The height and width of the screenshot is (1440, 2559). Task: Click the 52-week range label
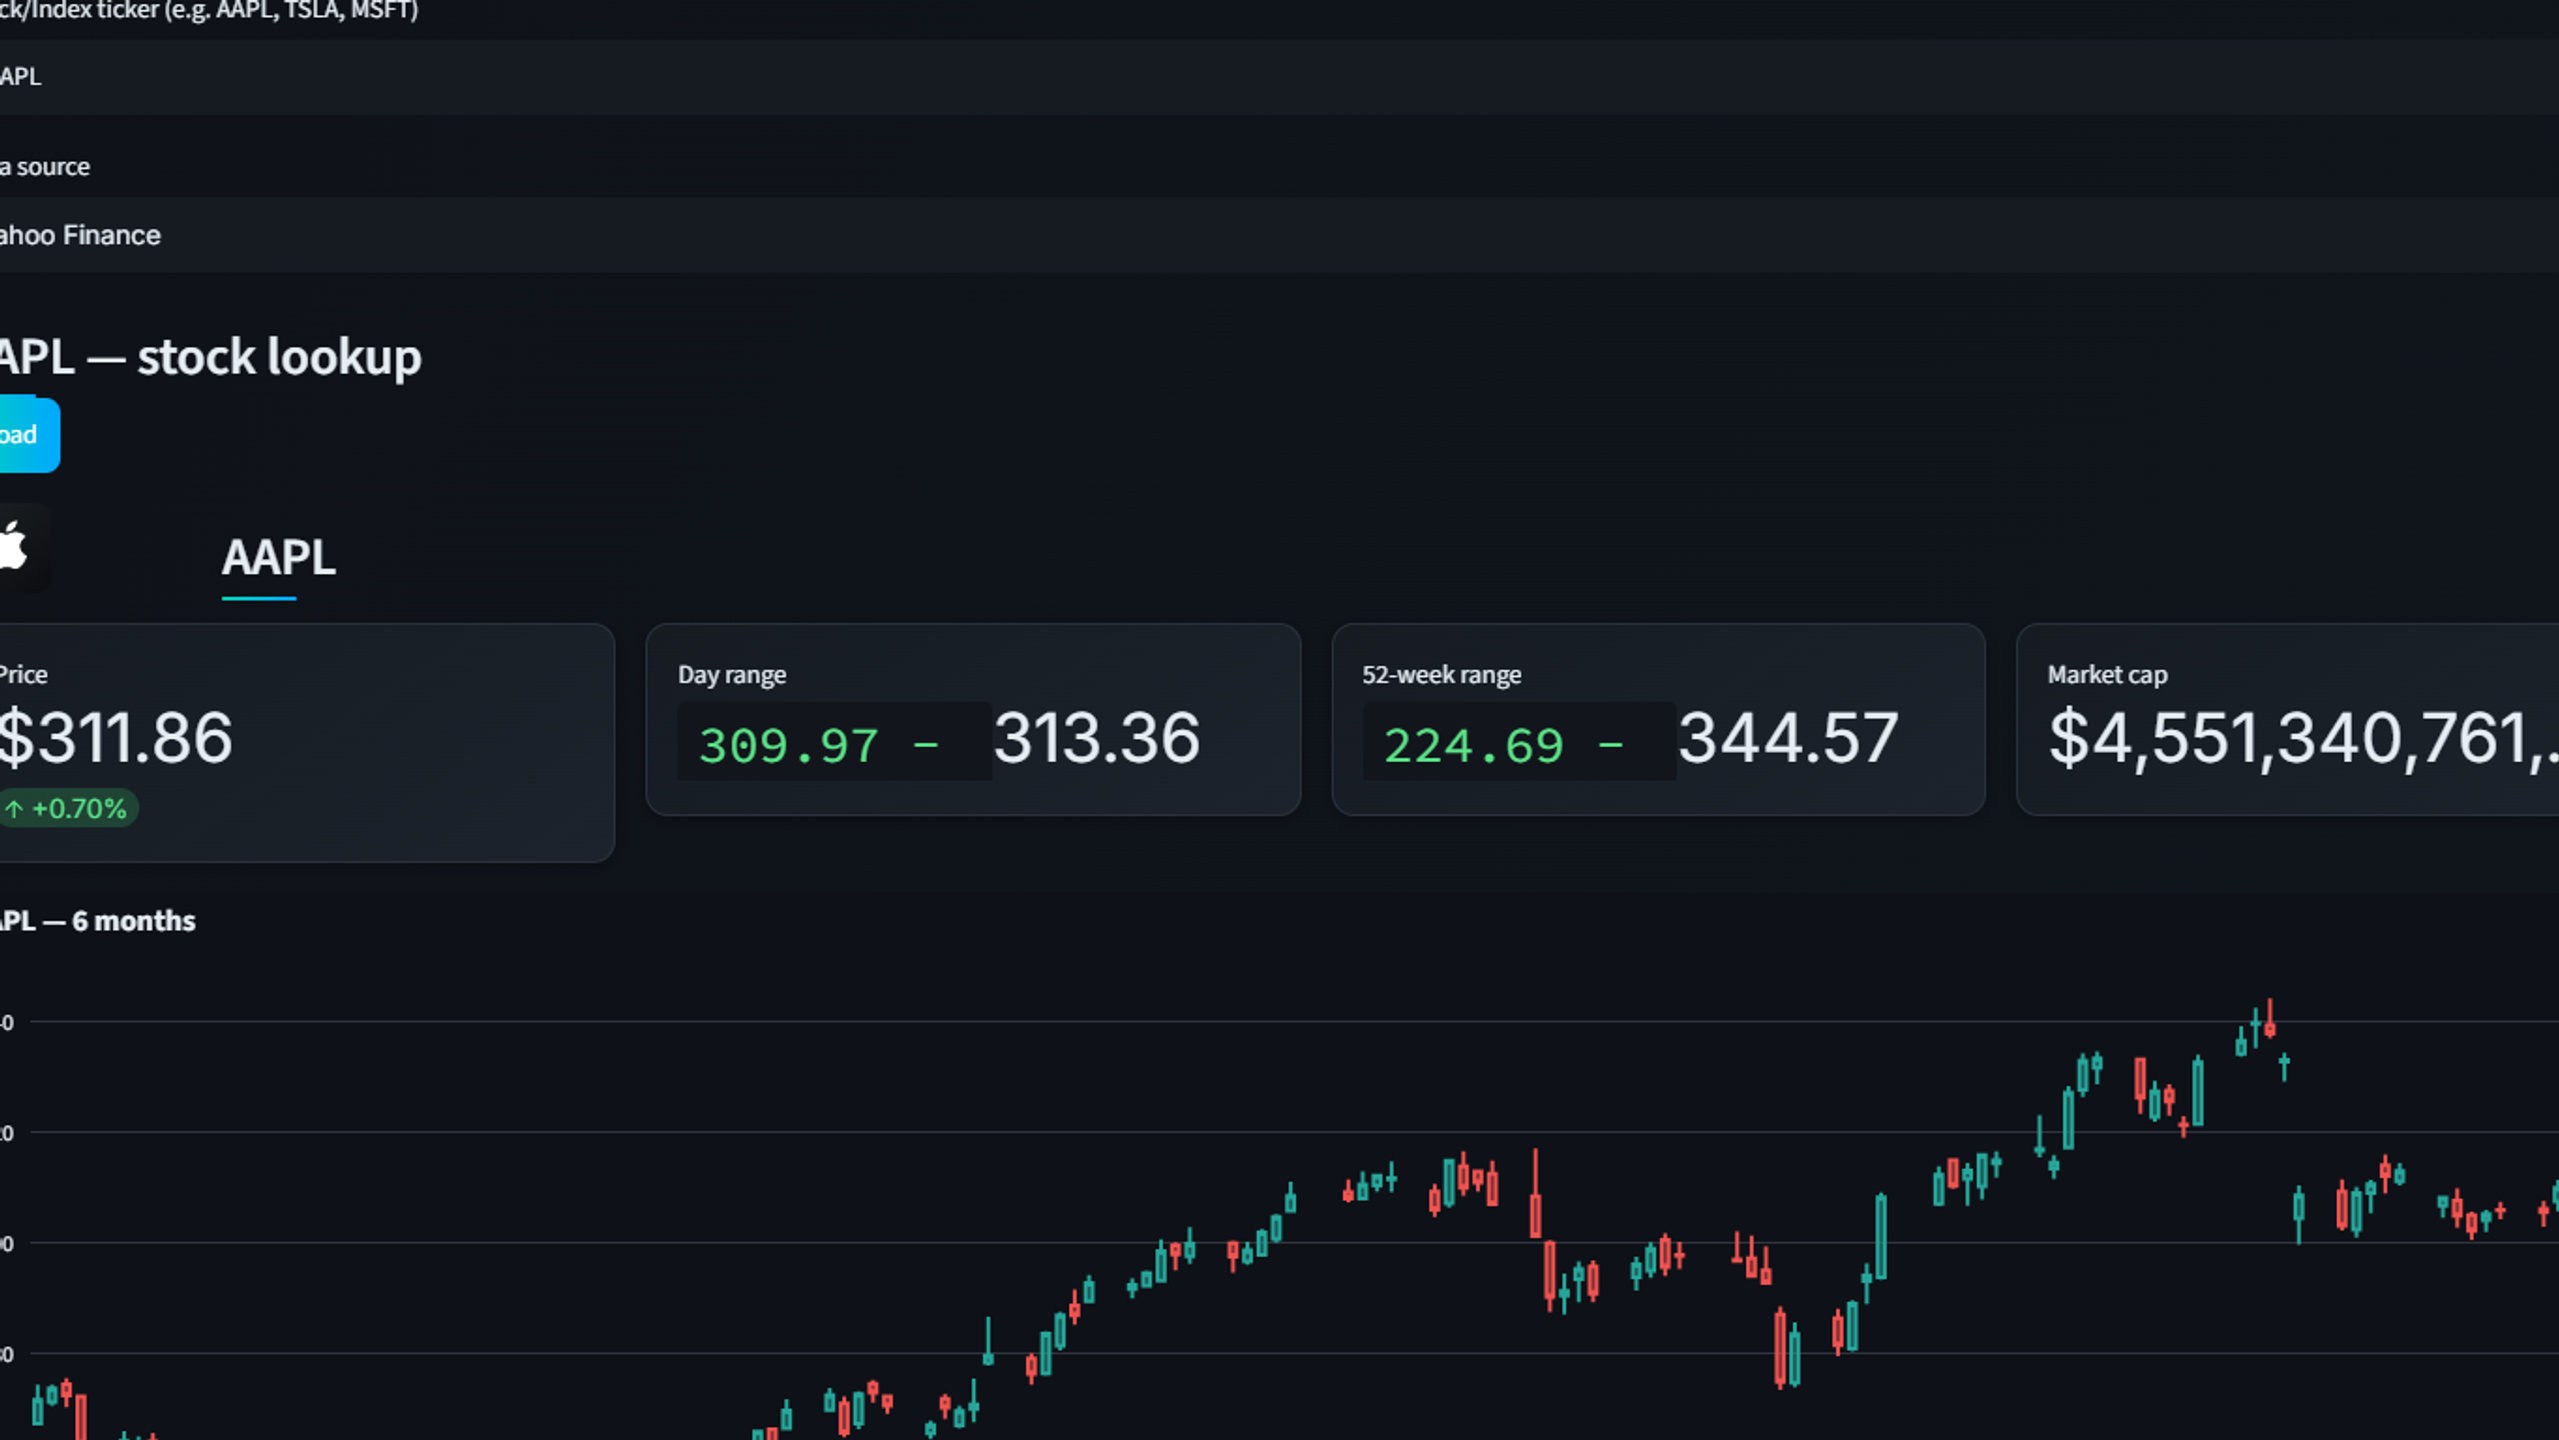point(1442,675)
